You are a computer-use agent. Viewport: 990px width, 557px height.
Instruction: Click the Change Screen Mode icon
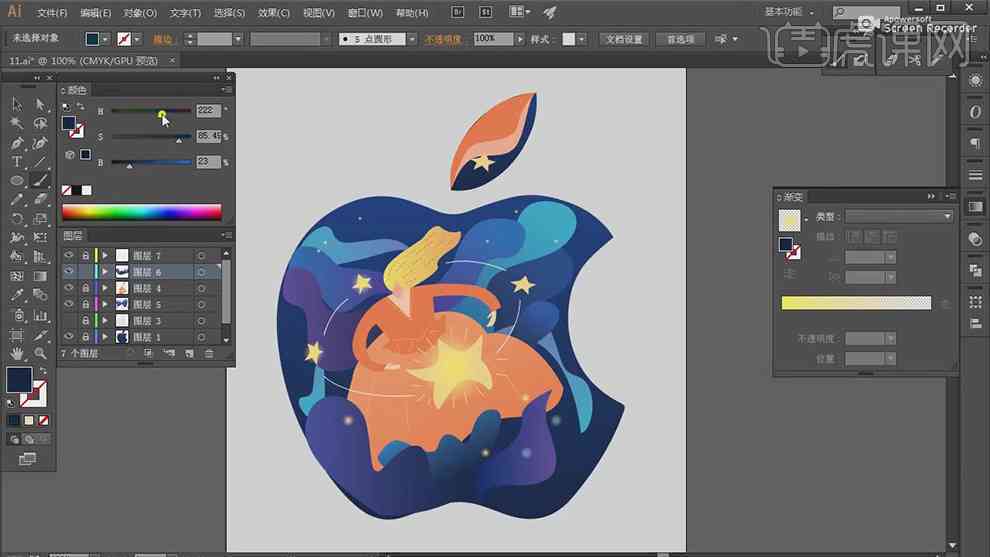click(x=27, y=459)
